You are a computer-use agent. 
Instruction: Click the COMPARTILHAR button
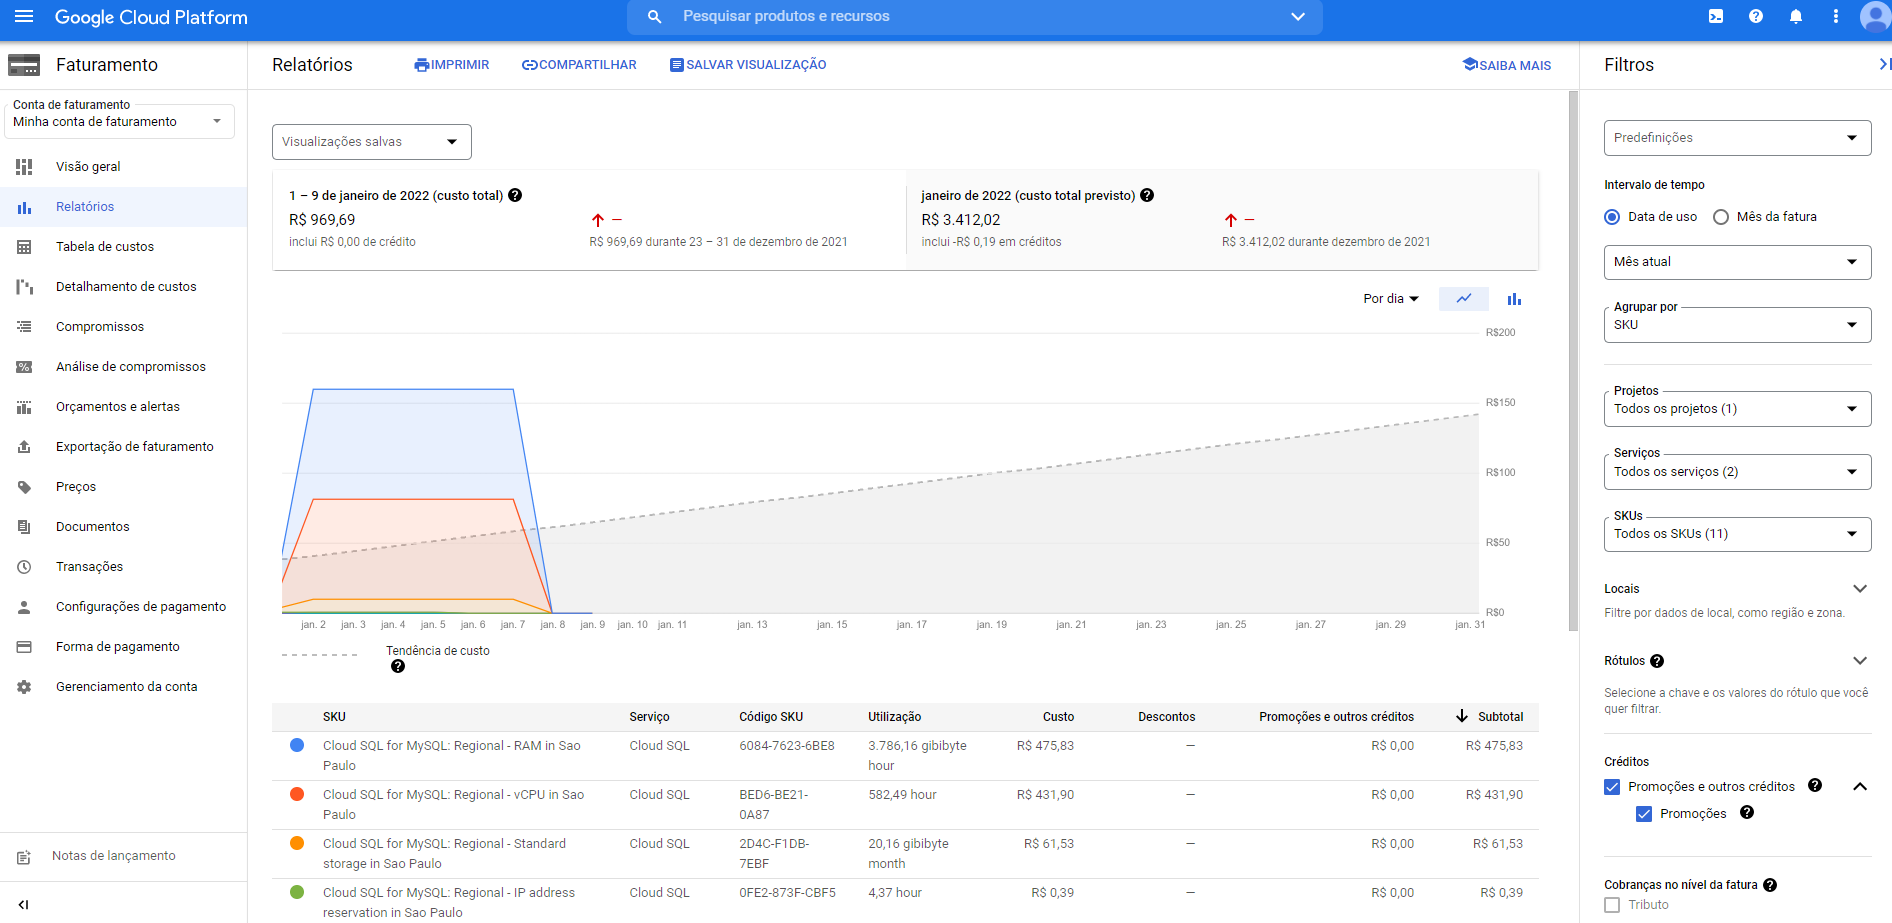[579, 65]
